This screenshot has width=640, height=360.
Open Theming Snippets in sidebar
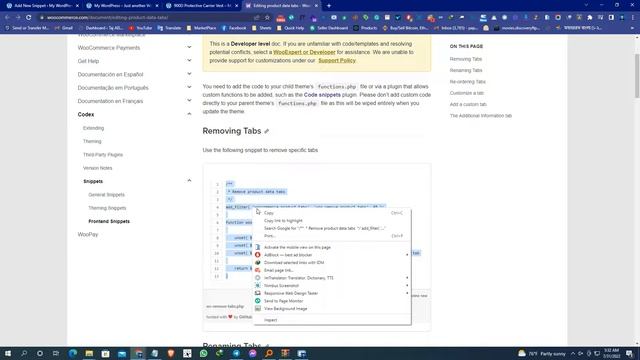[107, 208]
